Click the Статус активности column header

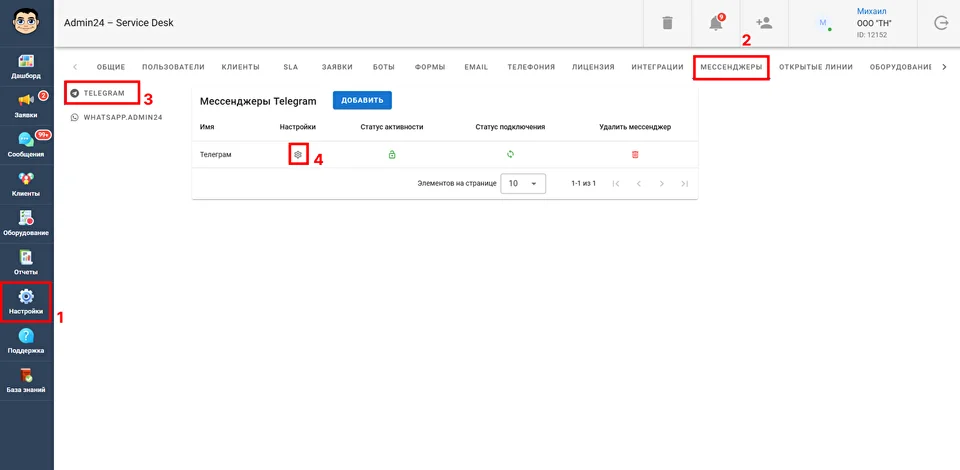392,127
